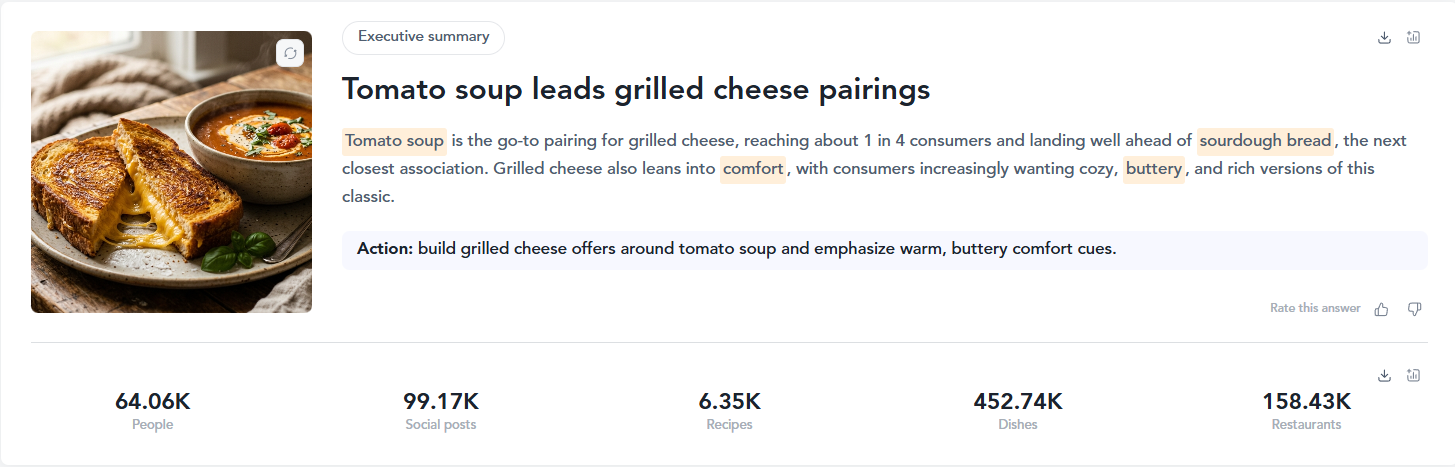Screen dimensions: 1455x467
Task: Download the executive summary
Action: coord(1384,38)
